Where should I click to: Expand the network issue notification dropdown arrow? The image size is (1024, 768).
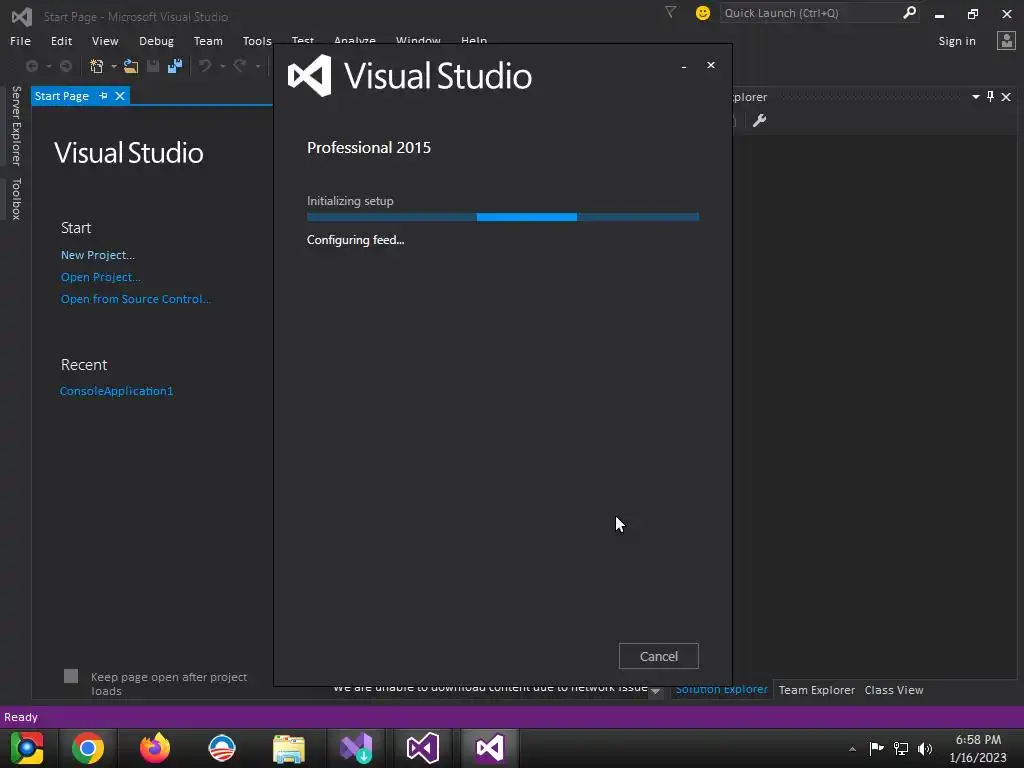pyautogui.click(x=656, y=691)
